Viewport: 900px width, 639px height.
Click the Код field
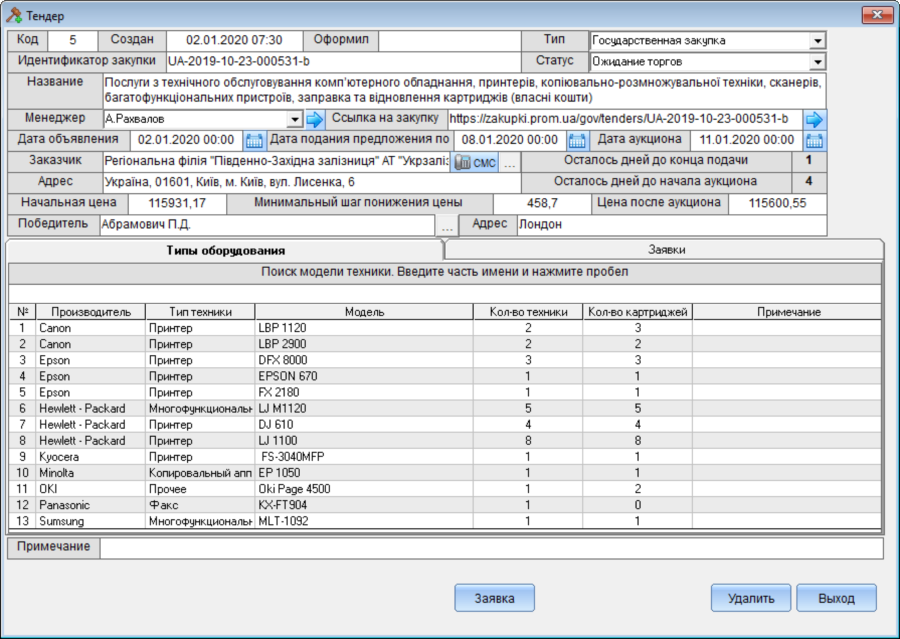[x=72, y=41]
